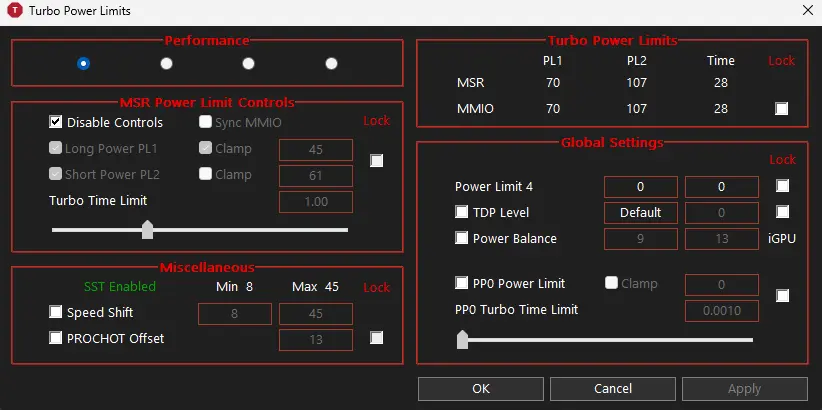822x410 pixels.
Task: Toggle the Short Power PL2 checkbox
Action: point(56,174)
